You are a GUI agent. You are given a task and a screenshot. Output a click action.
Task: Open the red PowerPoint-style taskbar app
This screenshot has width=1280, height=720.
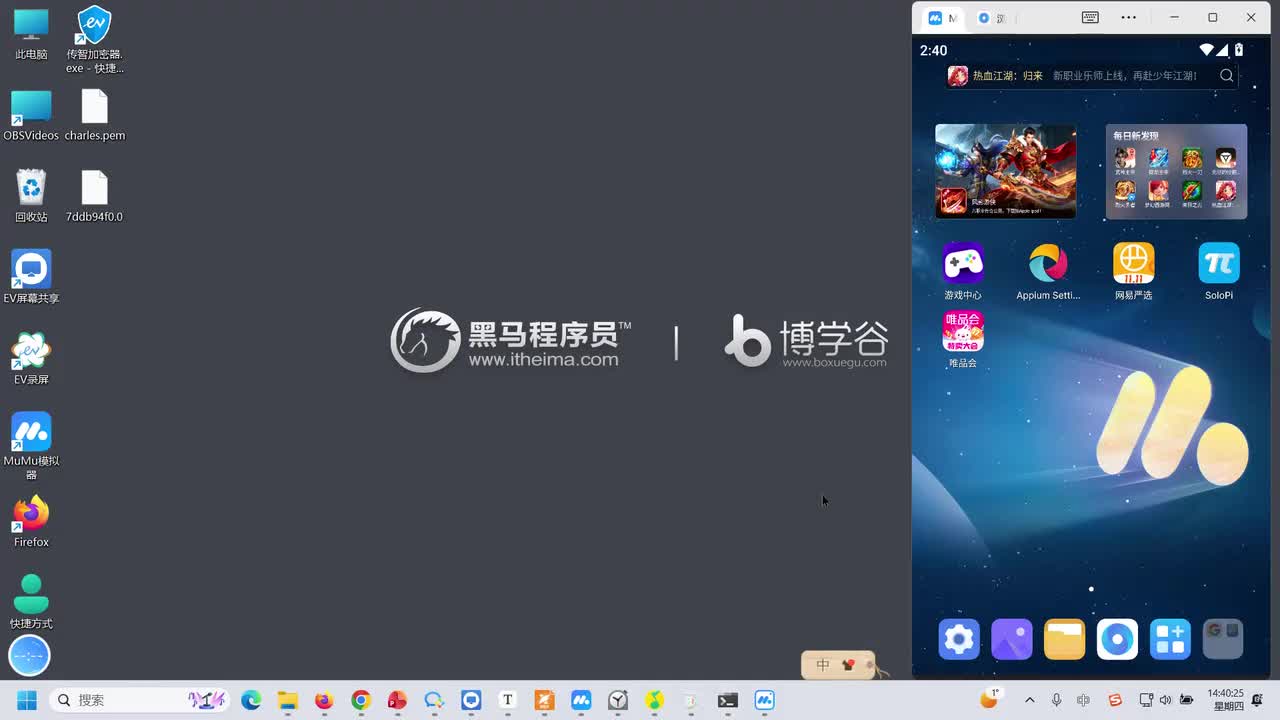coord(398,700)
